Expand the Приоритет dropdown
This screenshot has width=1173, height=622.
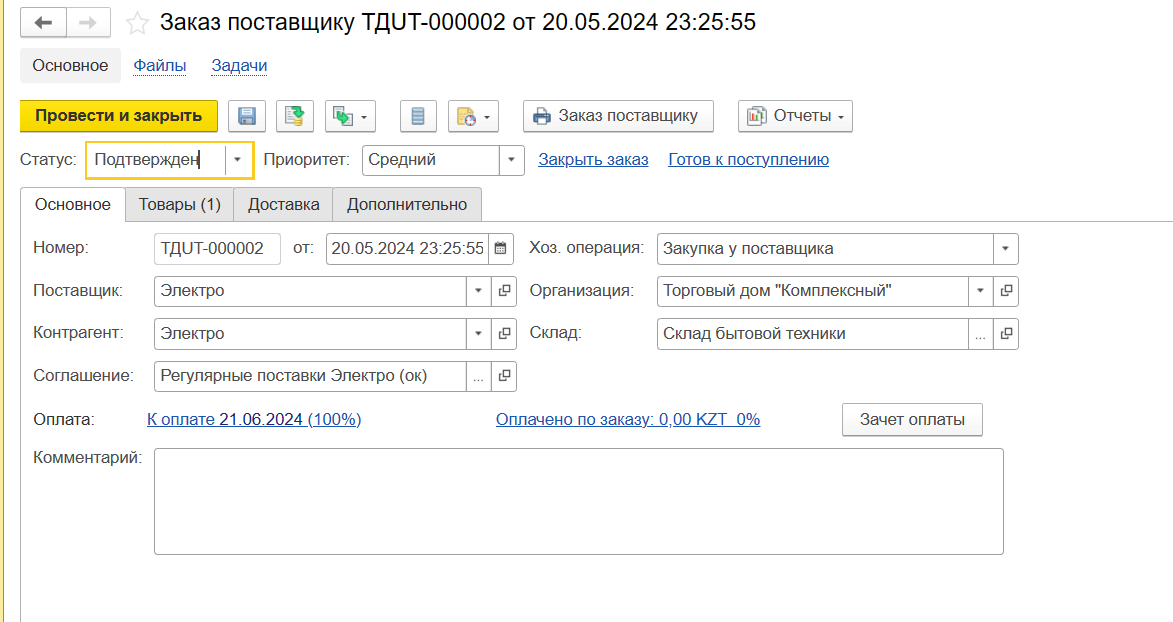(511, 160)
